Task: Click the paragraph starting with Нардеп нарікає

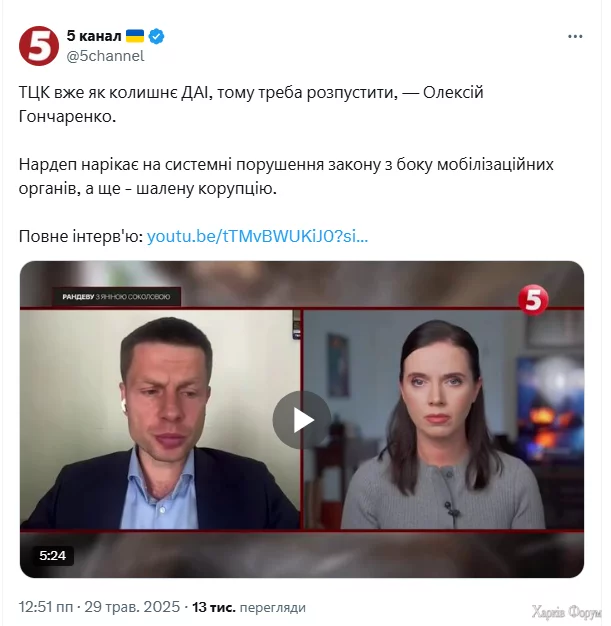Action: click(x=286, y=176)
